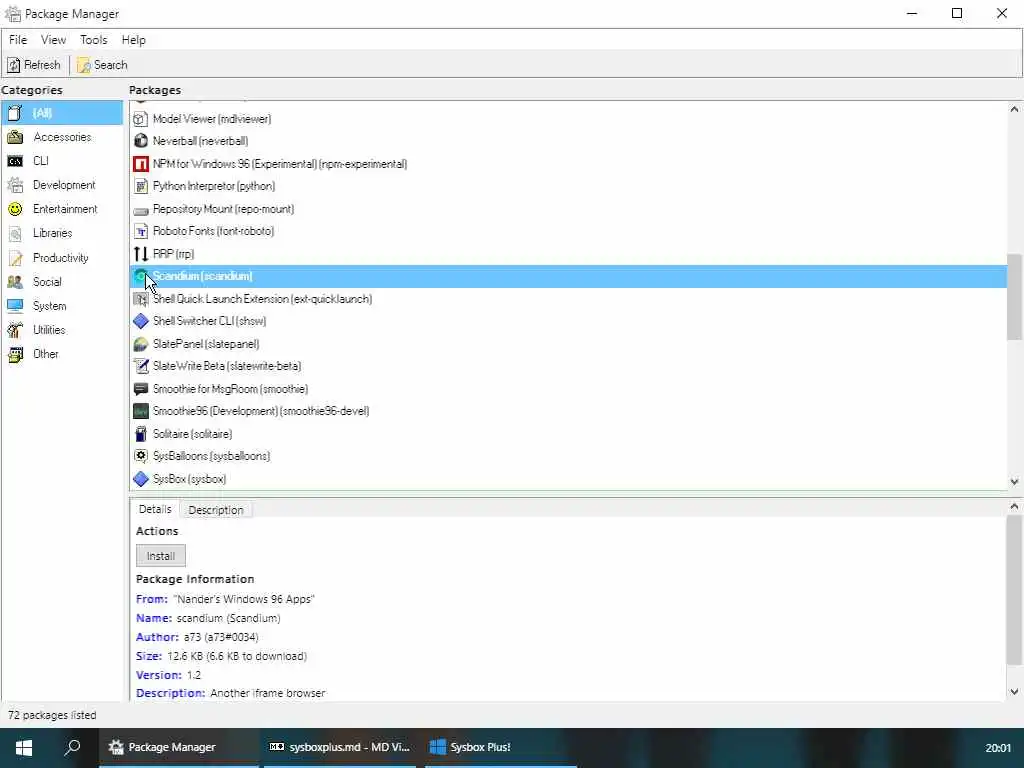Select "Neverball (neverball)" package name
The height and width of the screenshot is (768, 1024).
coord(200,141)
